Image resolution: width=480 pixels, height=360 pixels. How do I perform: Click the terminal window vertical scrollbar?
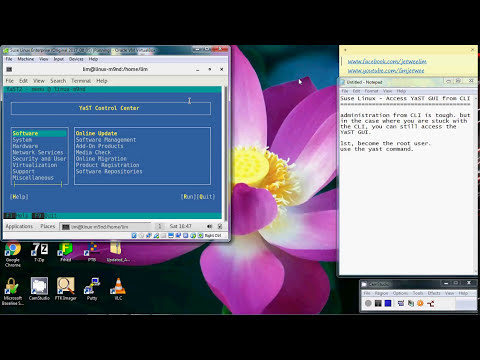(x=225, y=153)
